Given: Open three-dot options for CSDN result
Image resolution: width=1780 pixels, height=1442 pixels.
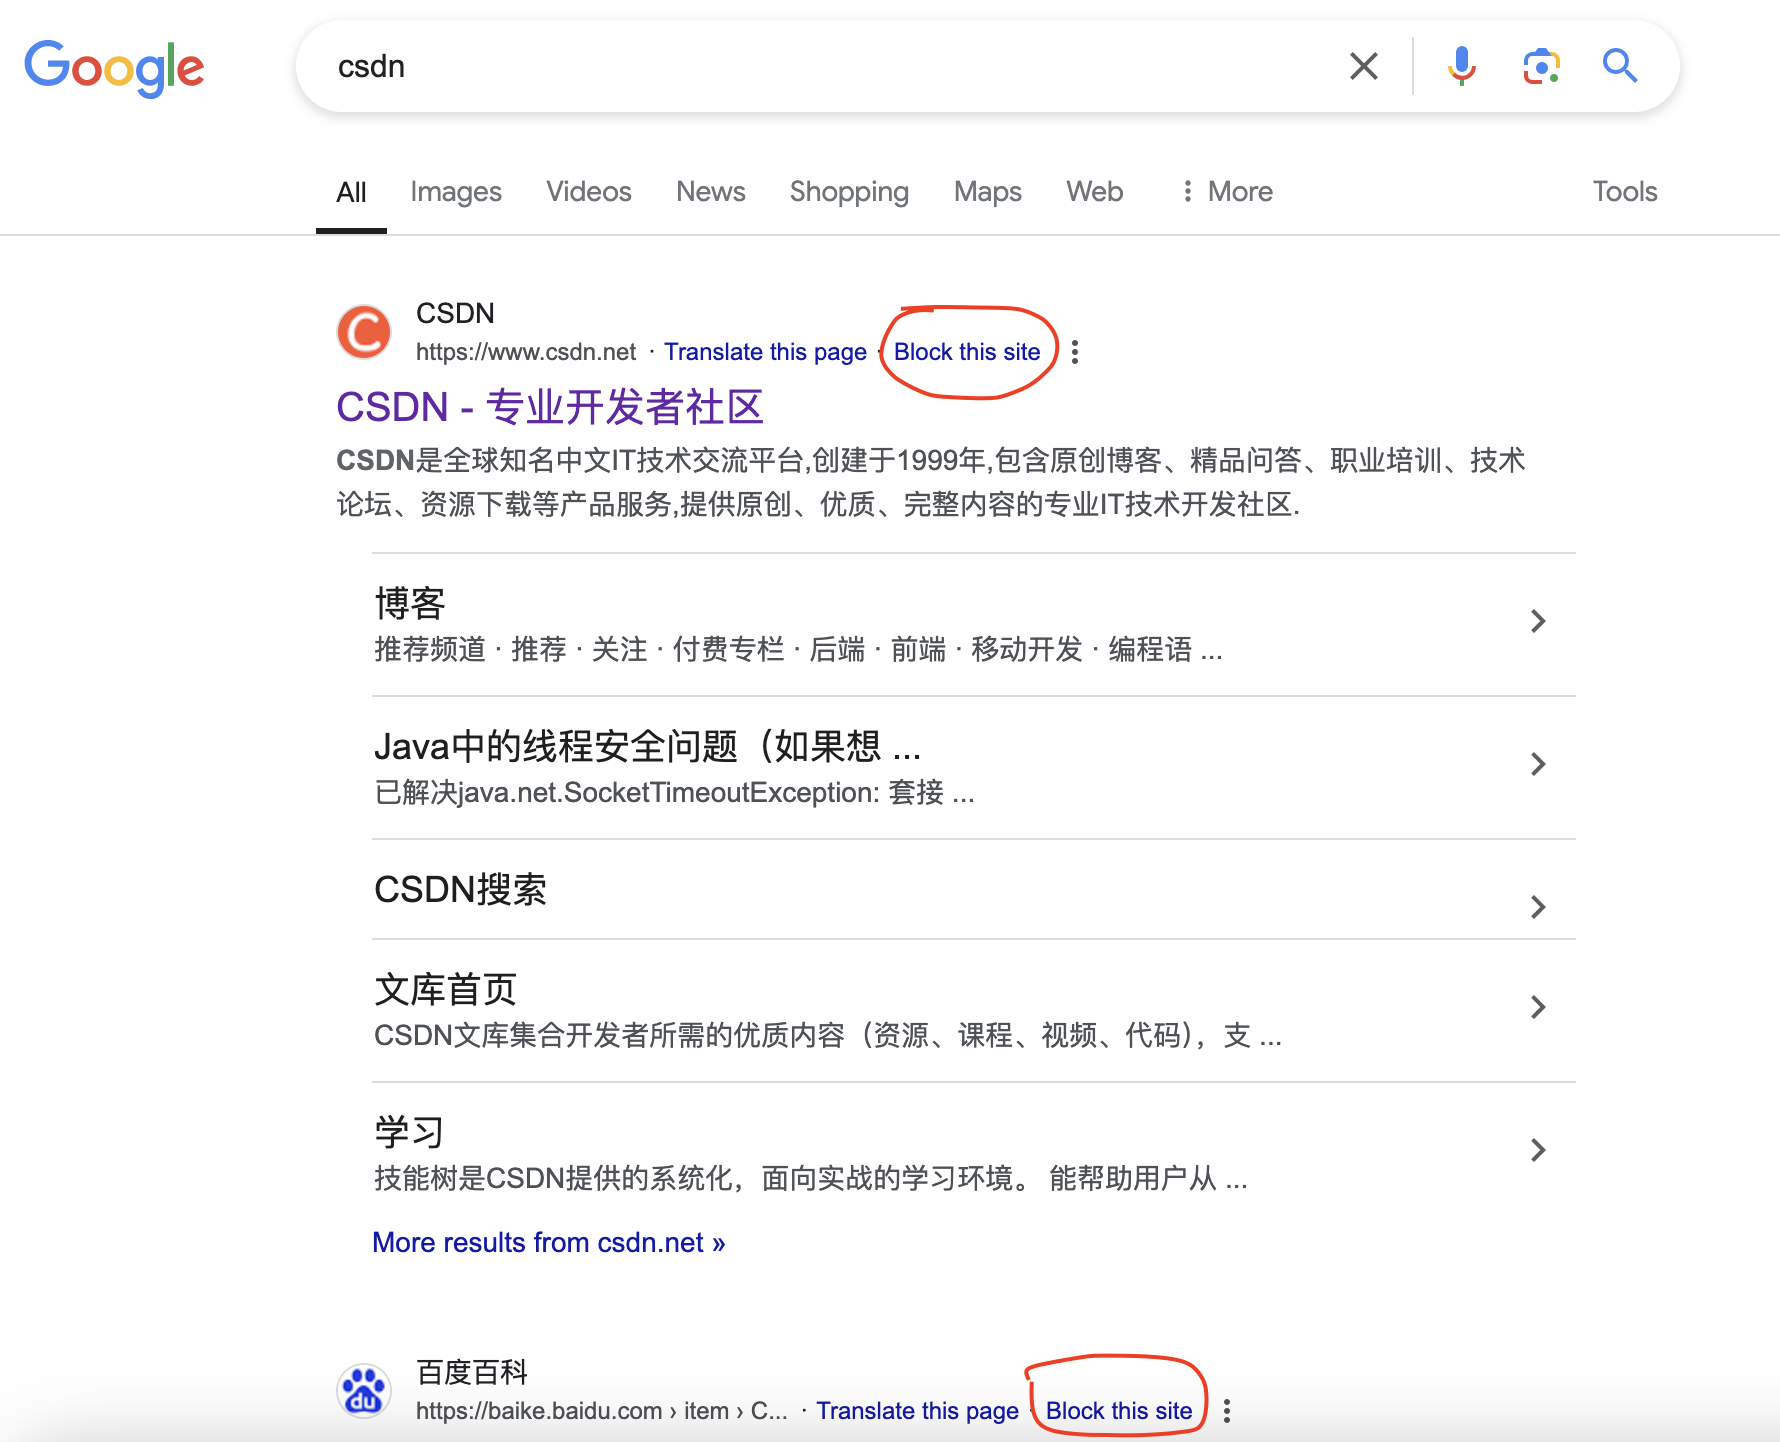Looking at the screenshot, I should (1075, 352).
